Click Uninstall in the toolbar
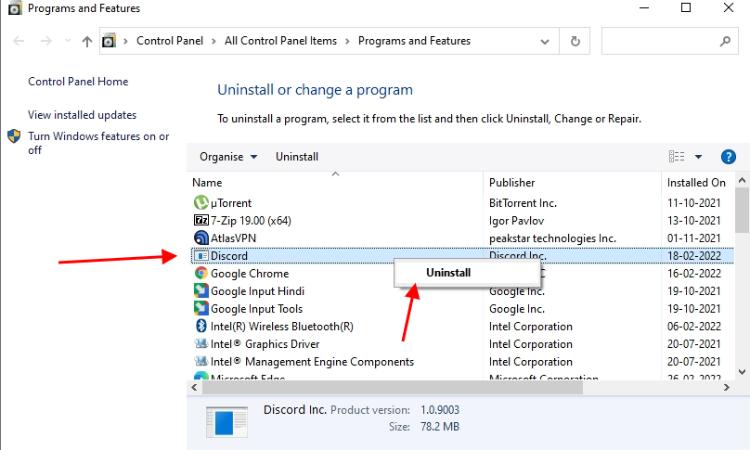 pos(297,157)
